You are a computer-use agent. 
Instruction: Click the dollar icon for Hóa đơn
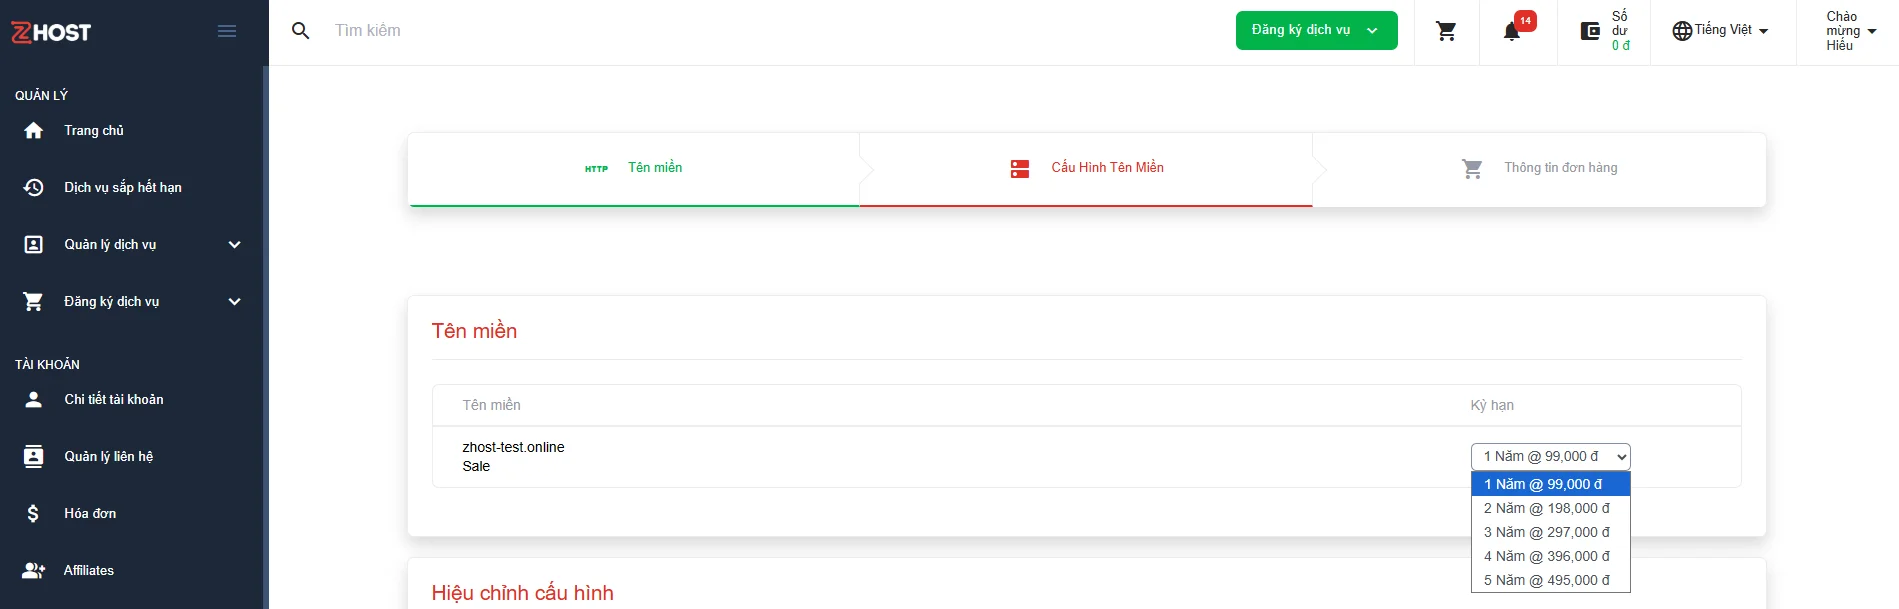[x=33, y=514]
